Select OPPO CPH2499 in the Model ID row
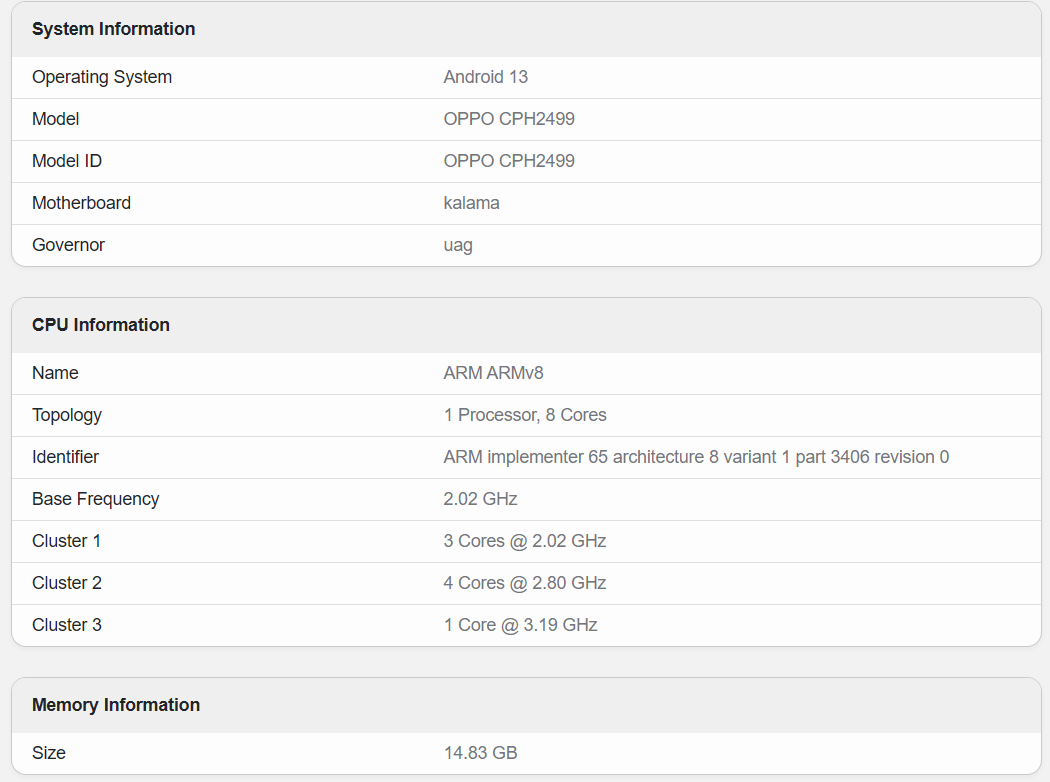 [x=509, y=161]
